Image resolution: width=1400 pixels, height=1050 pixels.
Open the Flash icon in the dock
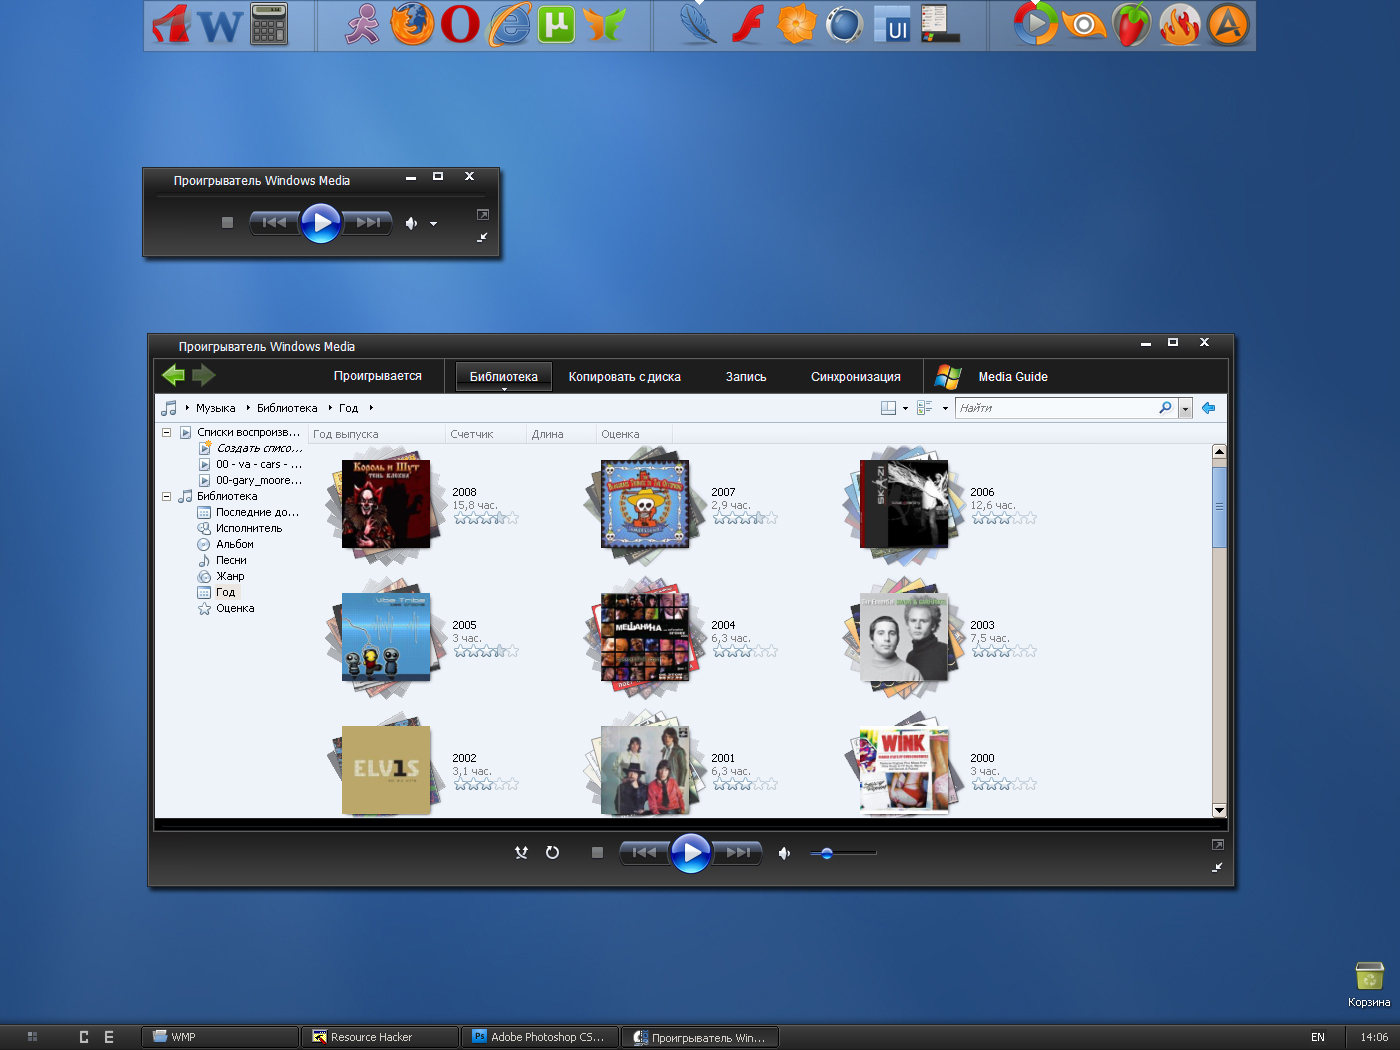[x=747, y=25]
